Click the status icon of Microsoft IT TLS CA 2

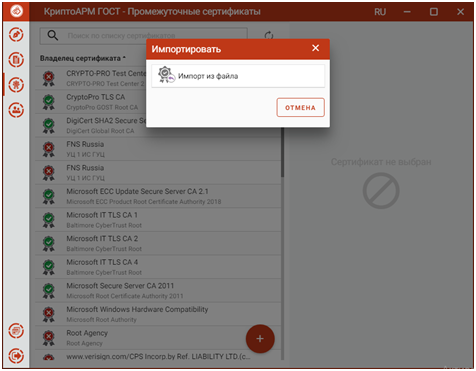pos(49,244)
